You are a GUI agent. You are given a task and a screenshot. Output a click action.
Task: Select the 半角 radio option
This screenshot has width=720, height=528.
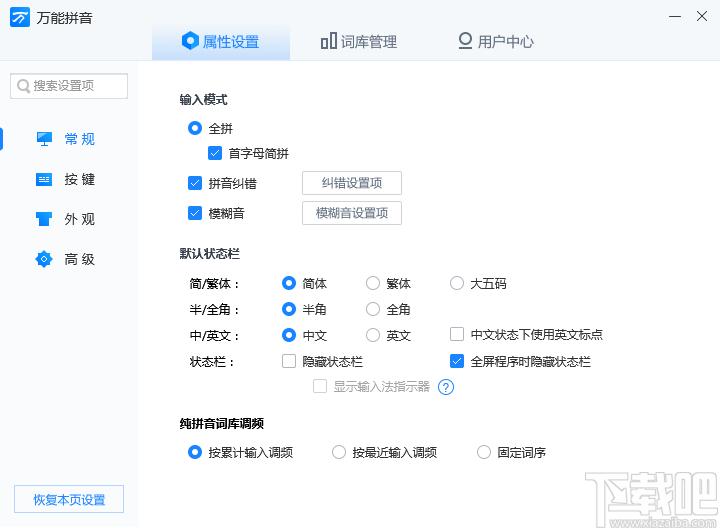click(x=289, y=309)
